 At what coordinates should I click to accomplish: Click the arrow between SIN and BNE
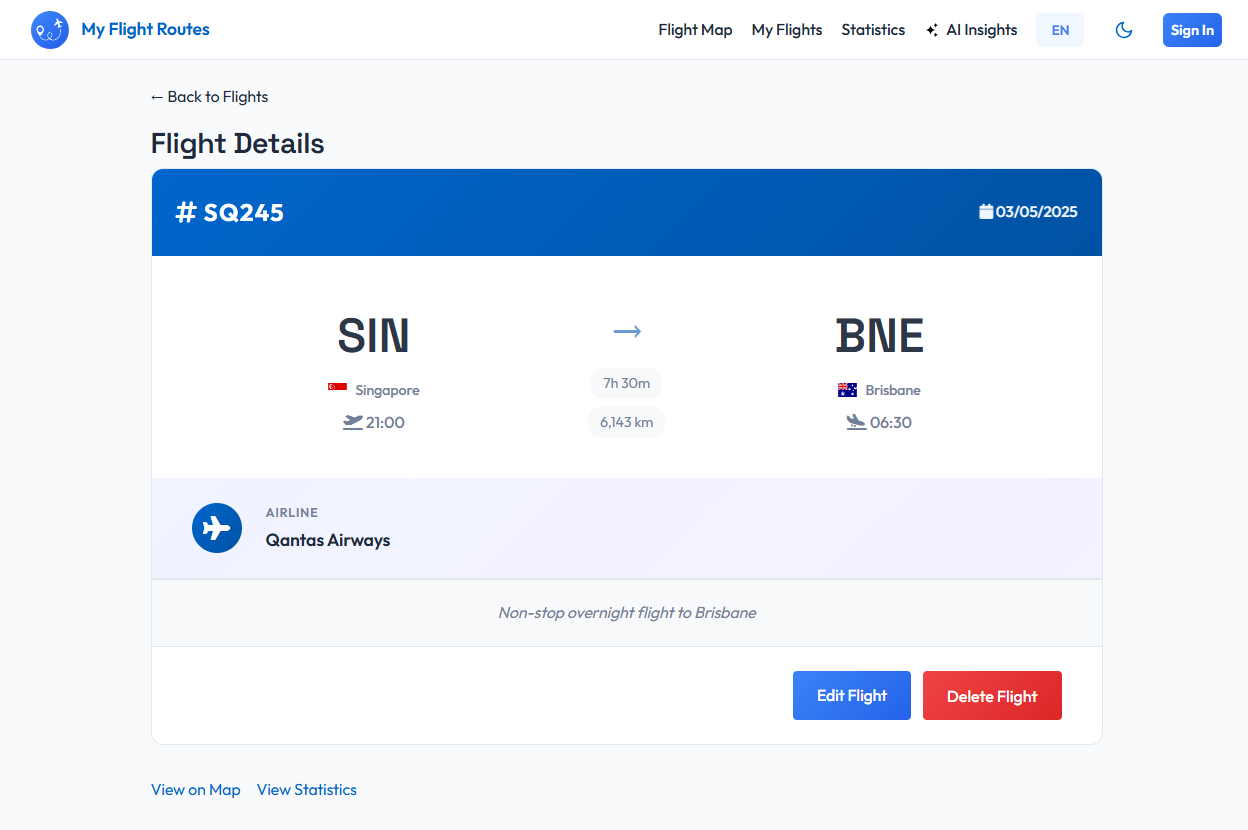627,330
